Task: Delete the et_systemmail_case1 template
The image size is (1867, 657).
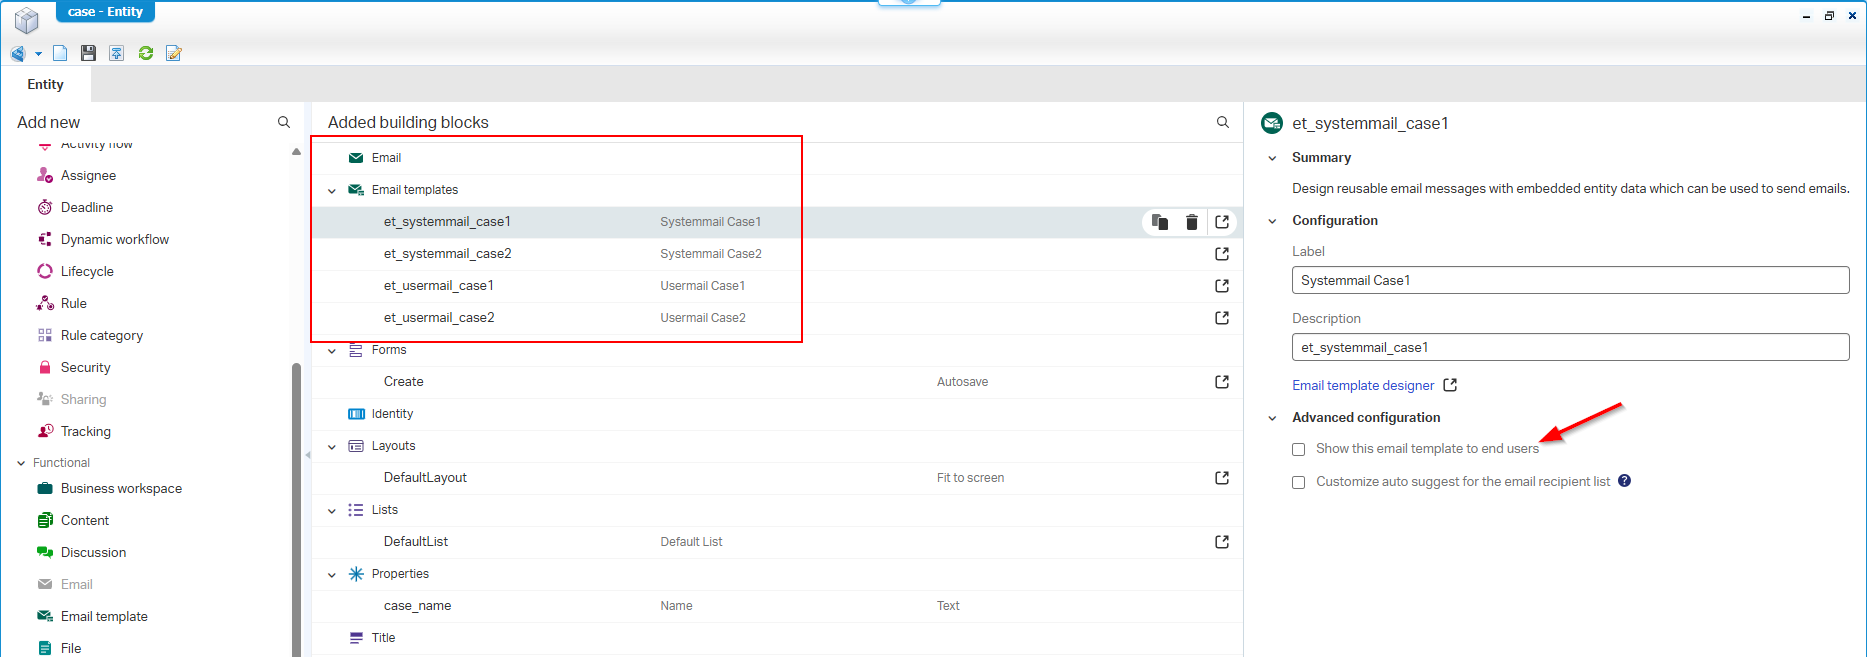Action: (1191, 222)
